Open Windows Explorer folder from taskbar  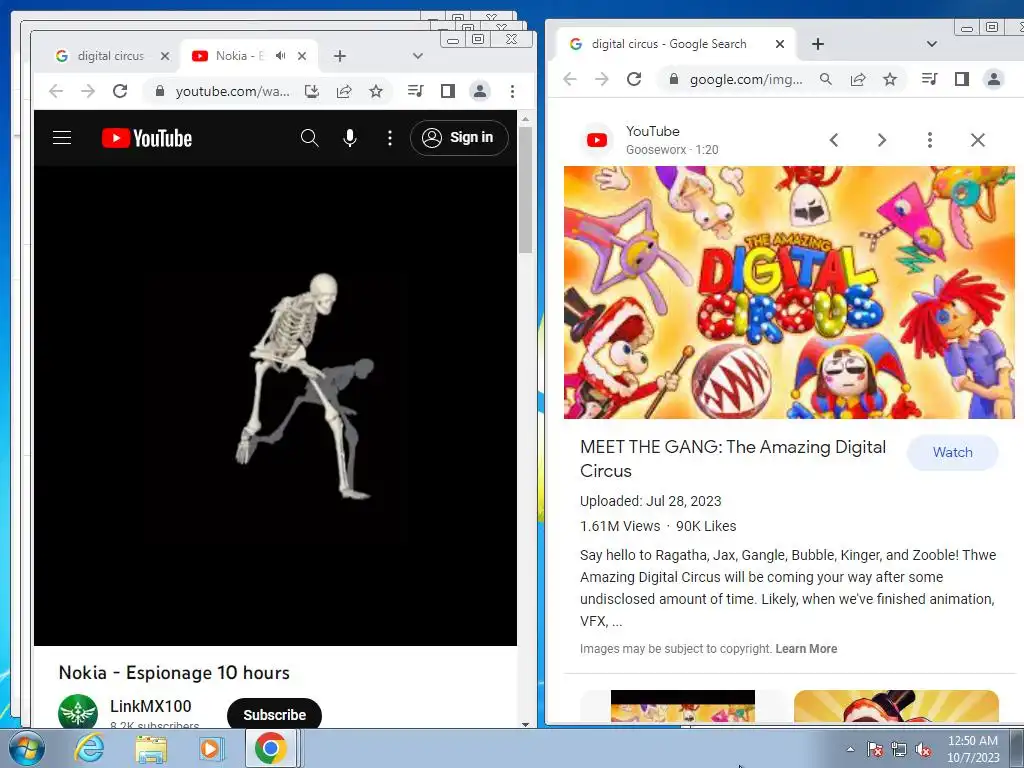(x=151, y=749)
